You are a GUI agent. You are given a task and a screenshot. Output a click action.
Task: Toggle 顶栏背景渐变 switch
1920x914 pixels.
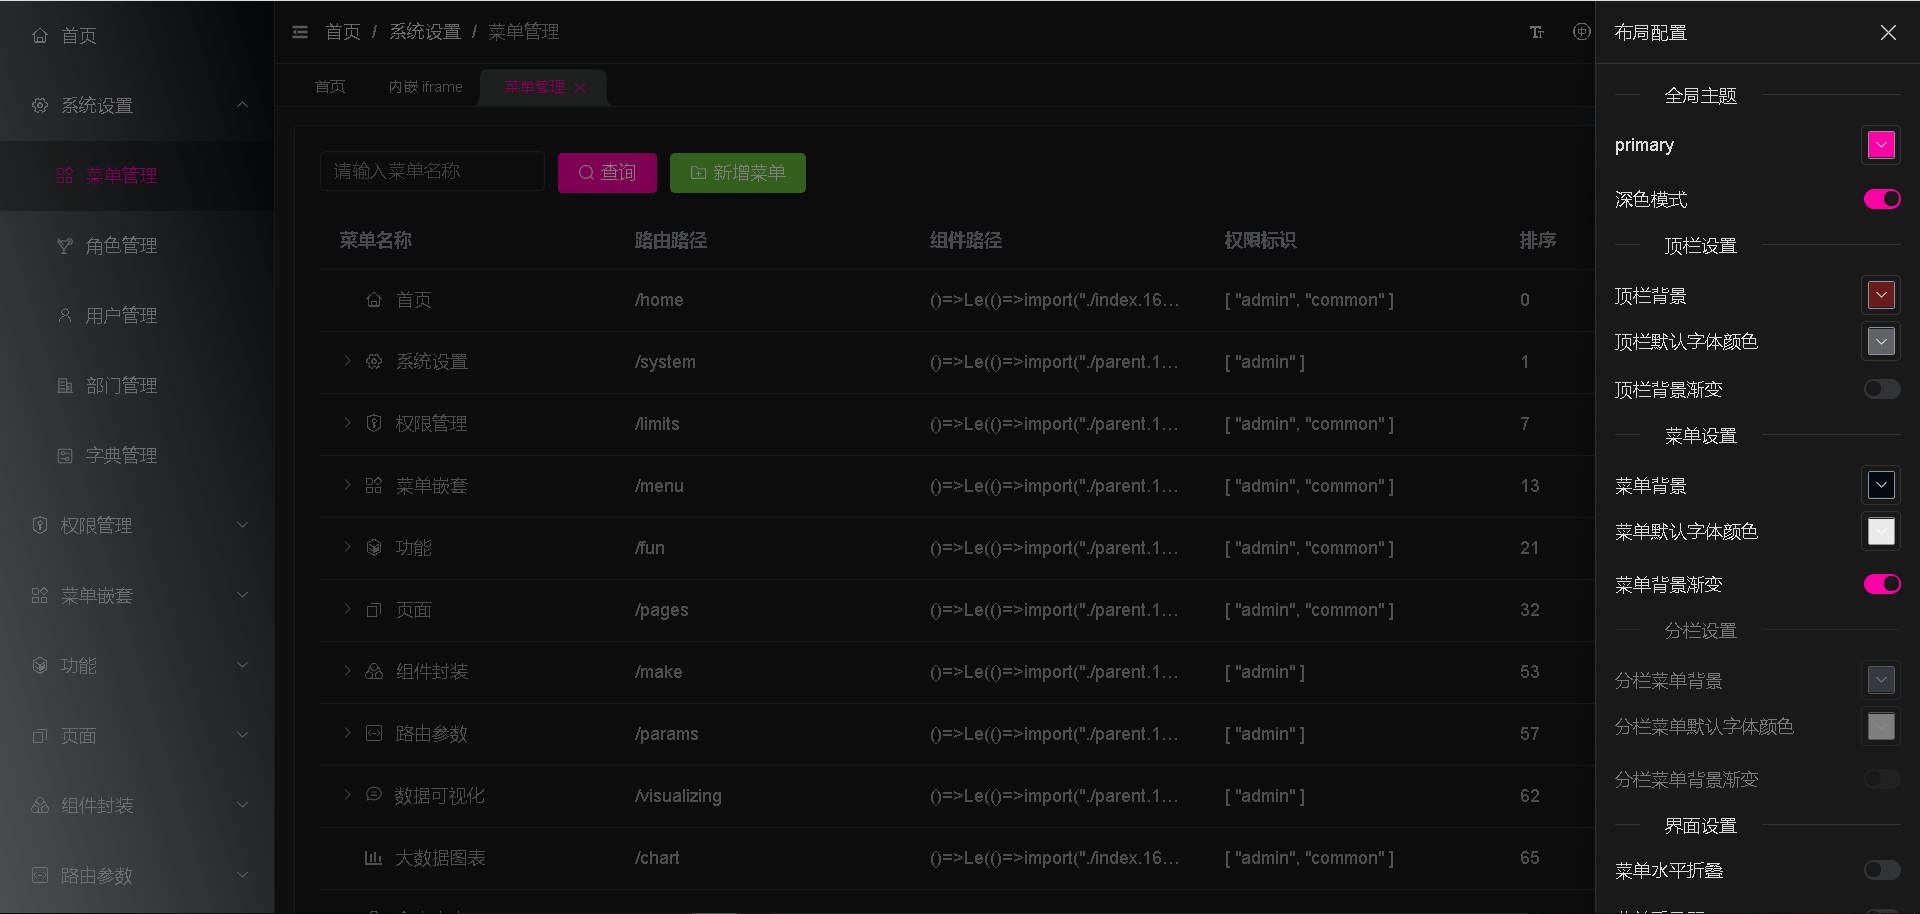click(x=1882, y=389)
